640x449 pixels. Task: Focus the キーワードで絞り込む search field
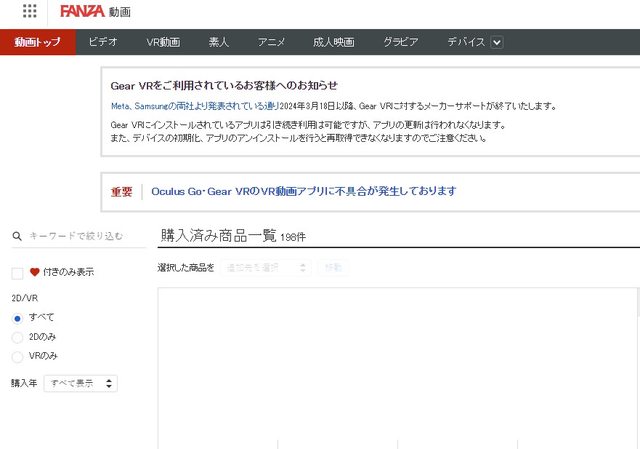(x=76, y=237)
